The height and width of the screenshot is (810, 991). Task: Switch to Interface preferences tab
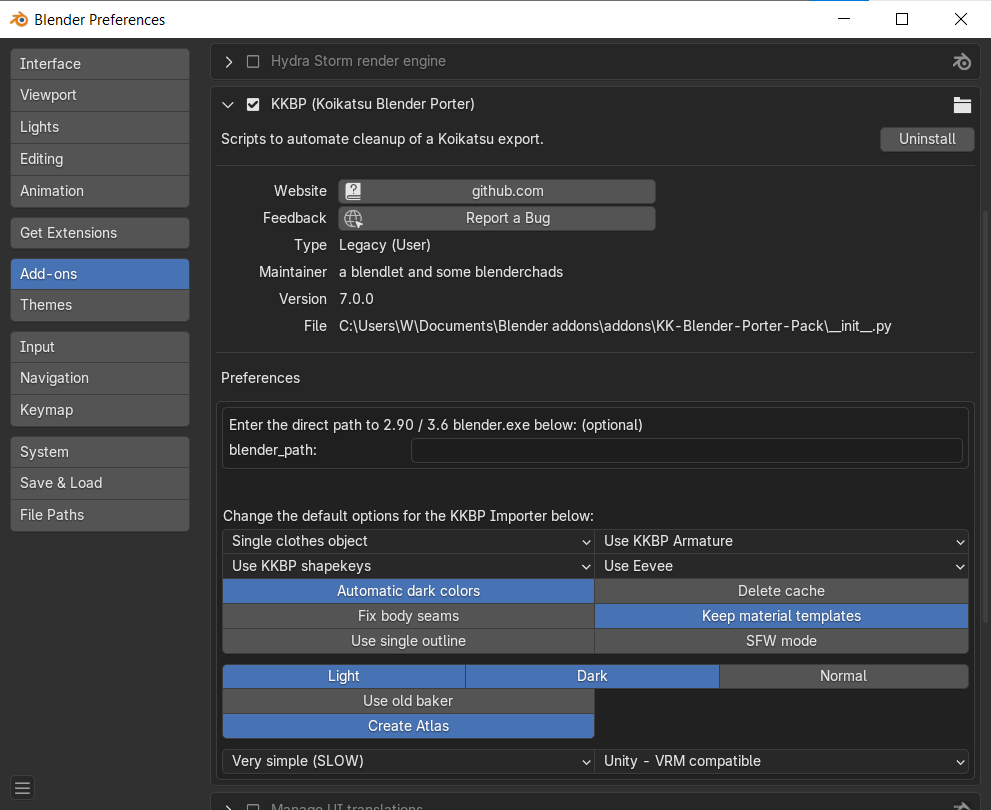[100, 64]
